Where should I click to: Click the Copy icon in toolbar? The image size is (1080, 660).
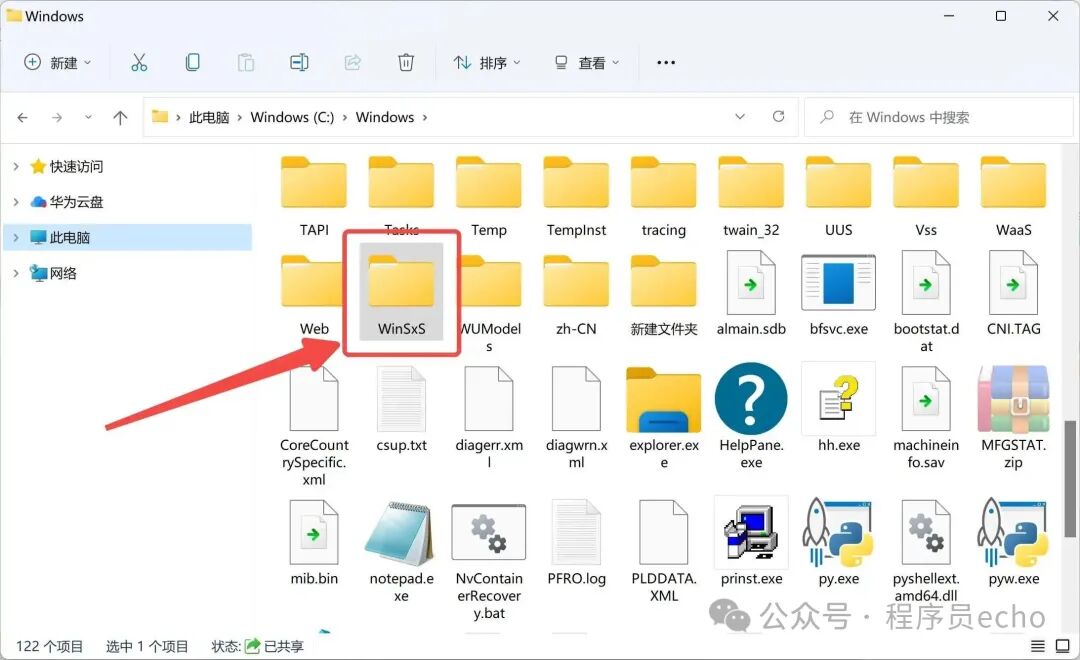point(192,62)
